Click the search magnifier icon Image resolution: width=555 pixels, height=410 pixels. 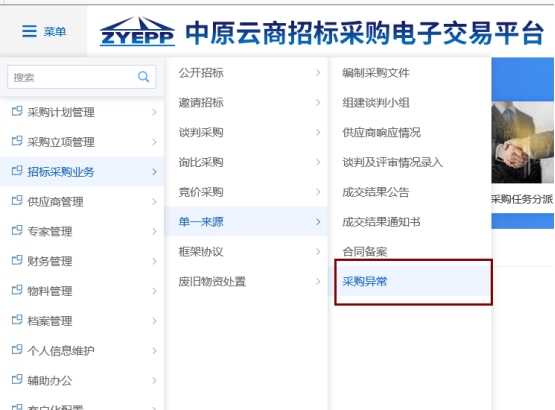point(143,76)
